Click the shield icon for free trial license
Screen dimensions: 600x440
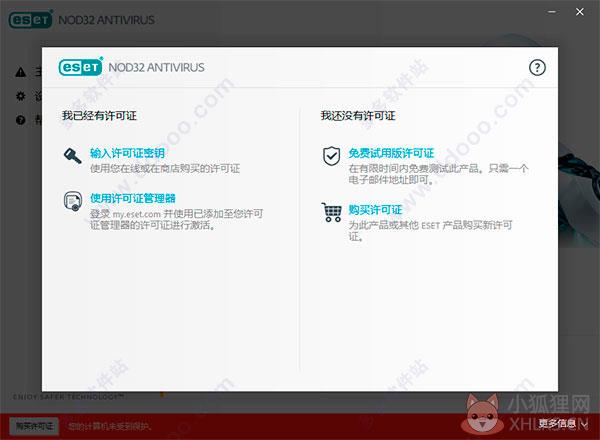pos(331,156)
